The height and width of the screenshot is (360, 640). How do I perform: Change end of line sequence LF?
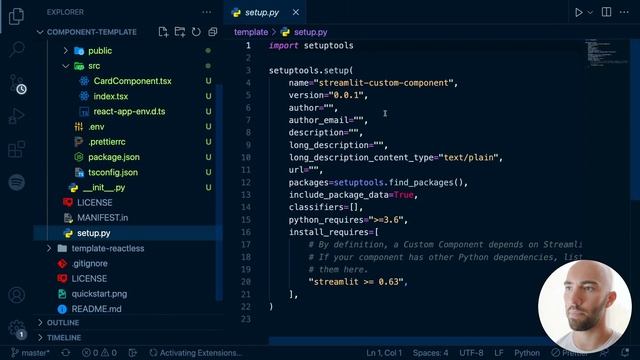pyautogui.click(x=499, y=353)
